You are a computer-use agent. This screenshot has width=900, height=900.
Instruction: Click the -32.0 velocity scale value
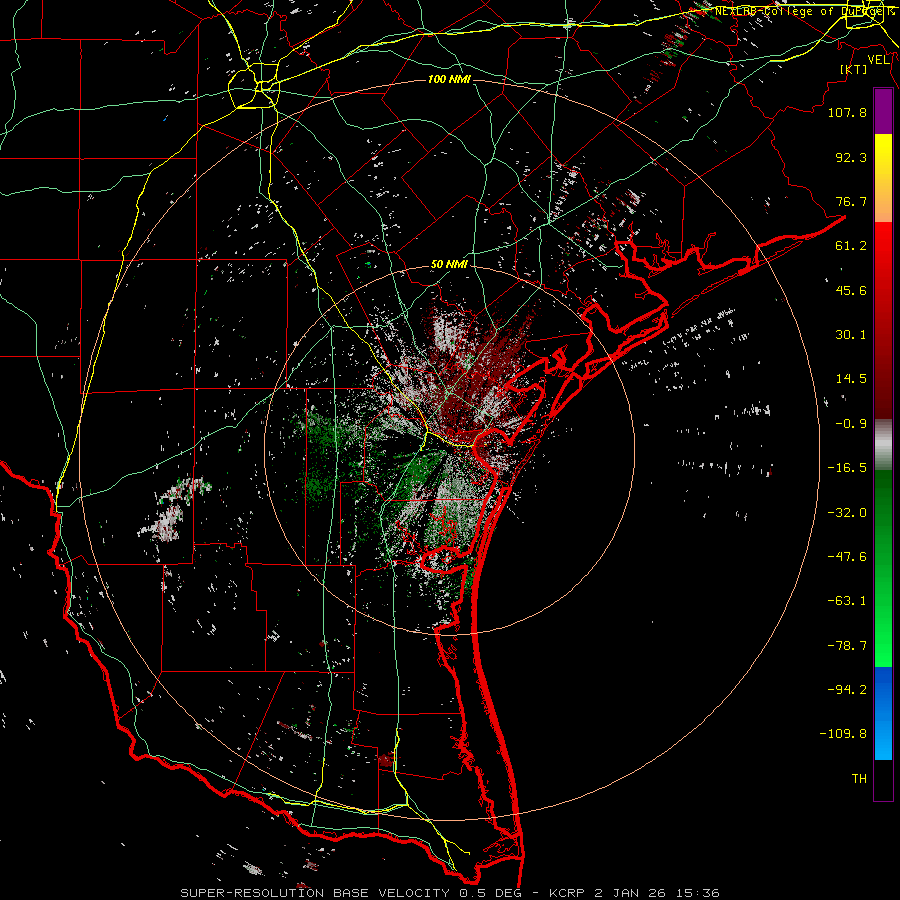847,513
